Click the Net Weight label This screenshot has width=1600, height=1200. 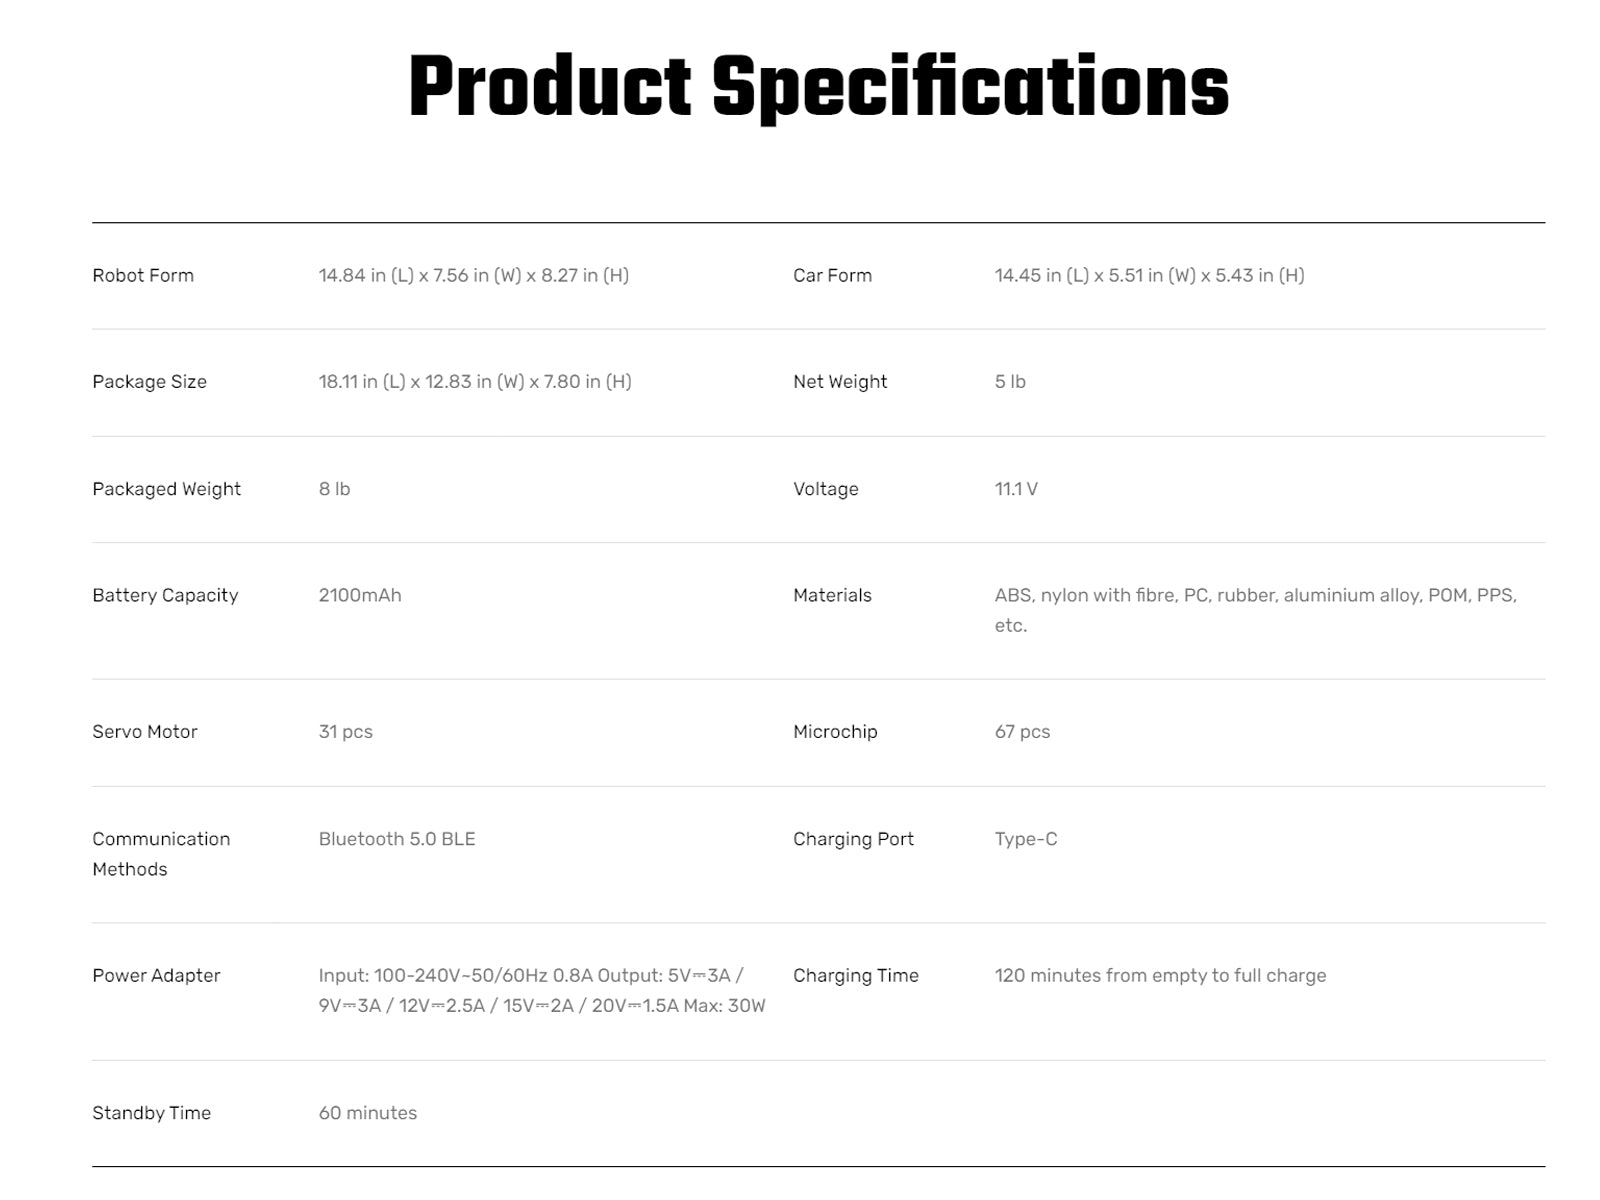click(840, 381)
